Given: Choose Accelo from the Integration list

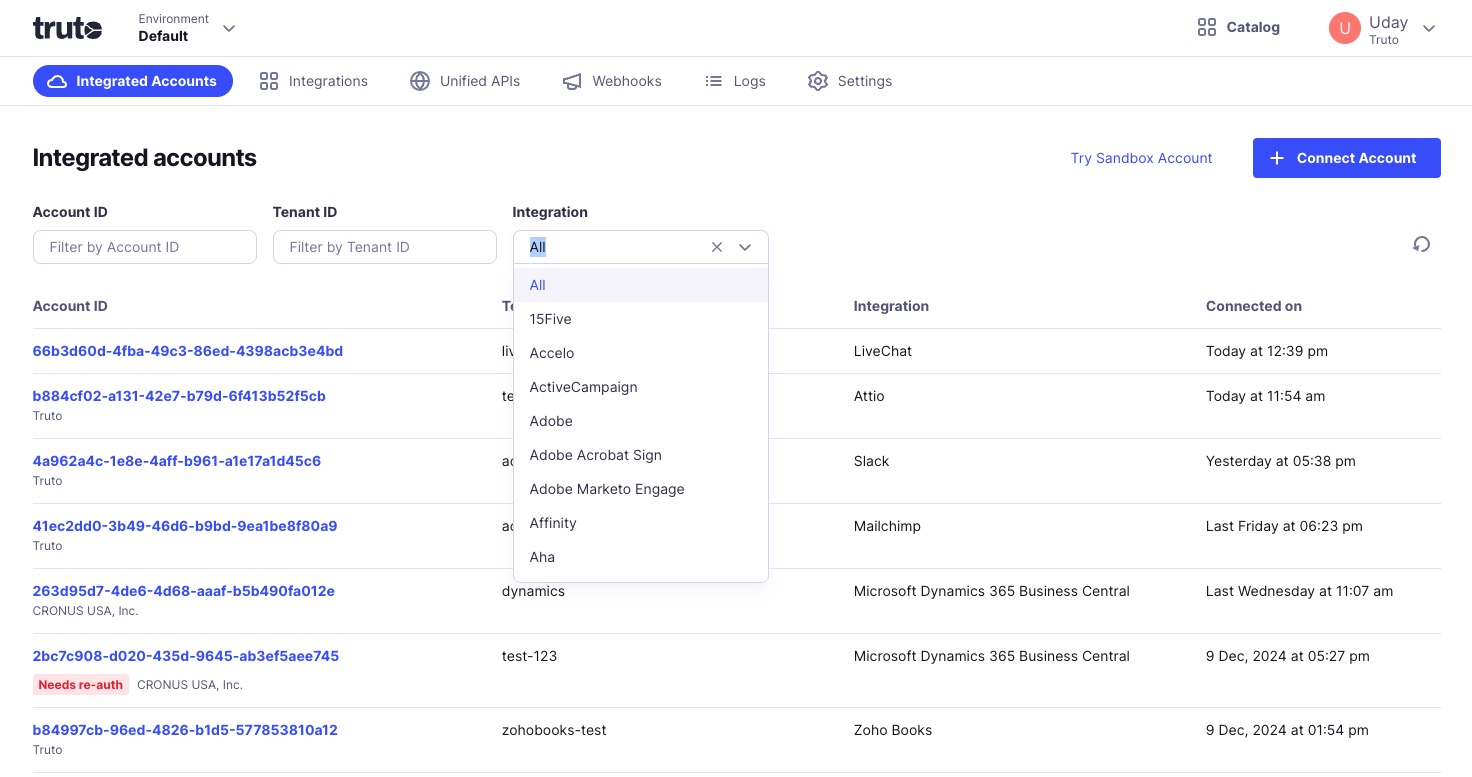Looking at the screenshot, I should 641,353.
